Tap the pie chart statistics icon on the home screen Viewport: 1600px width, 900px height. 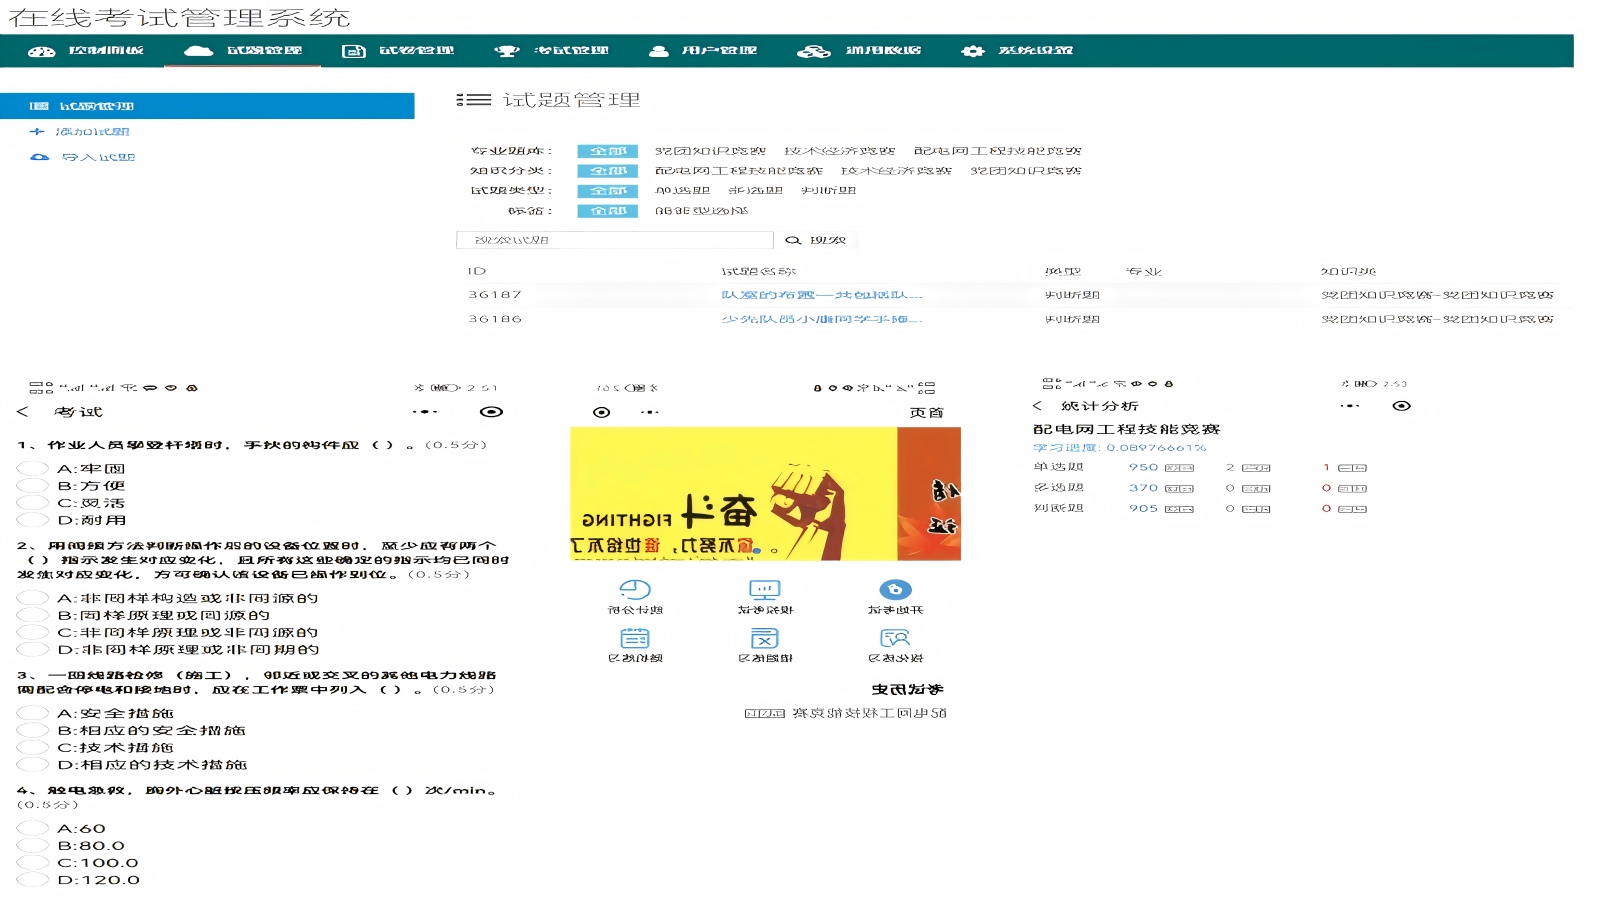click(x=635, y=590)
